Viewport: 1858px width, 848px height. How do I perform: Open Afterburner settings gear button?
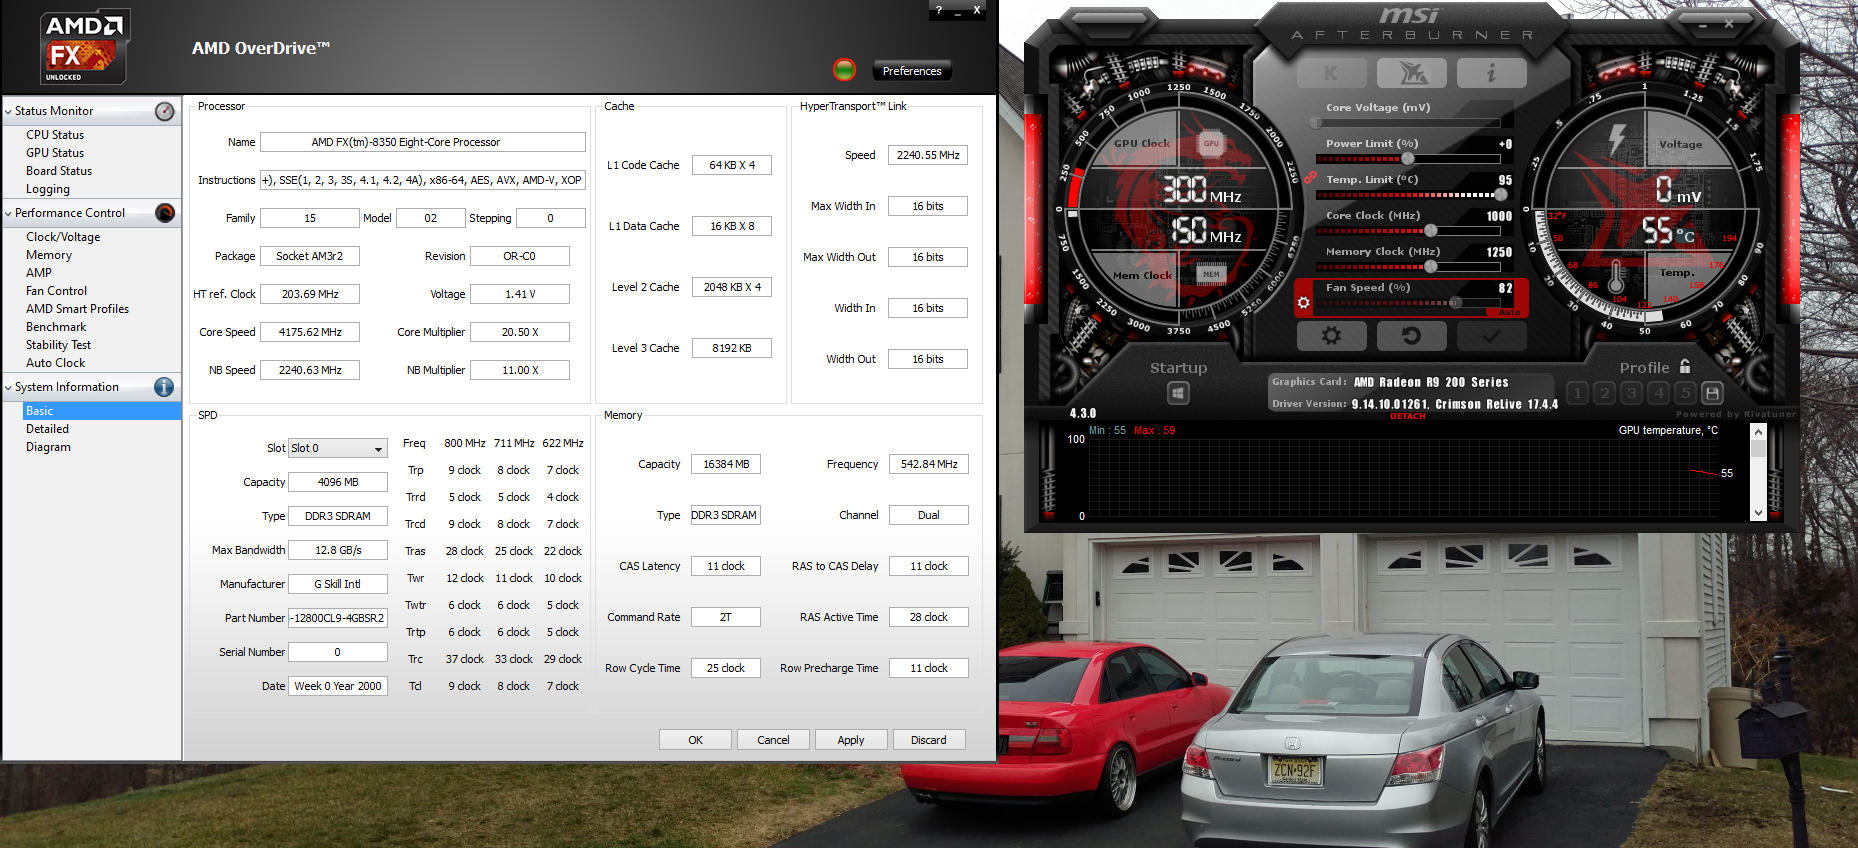coord(1331,336)
